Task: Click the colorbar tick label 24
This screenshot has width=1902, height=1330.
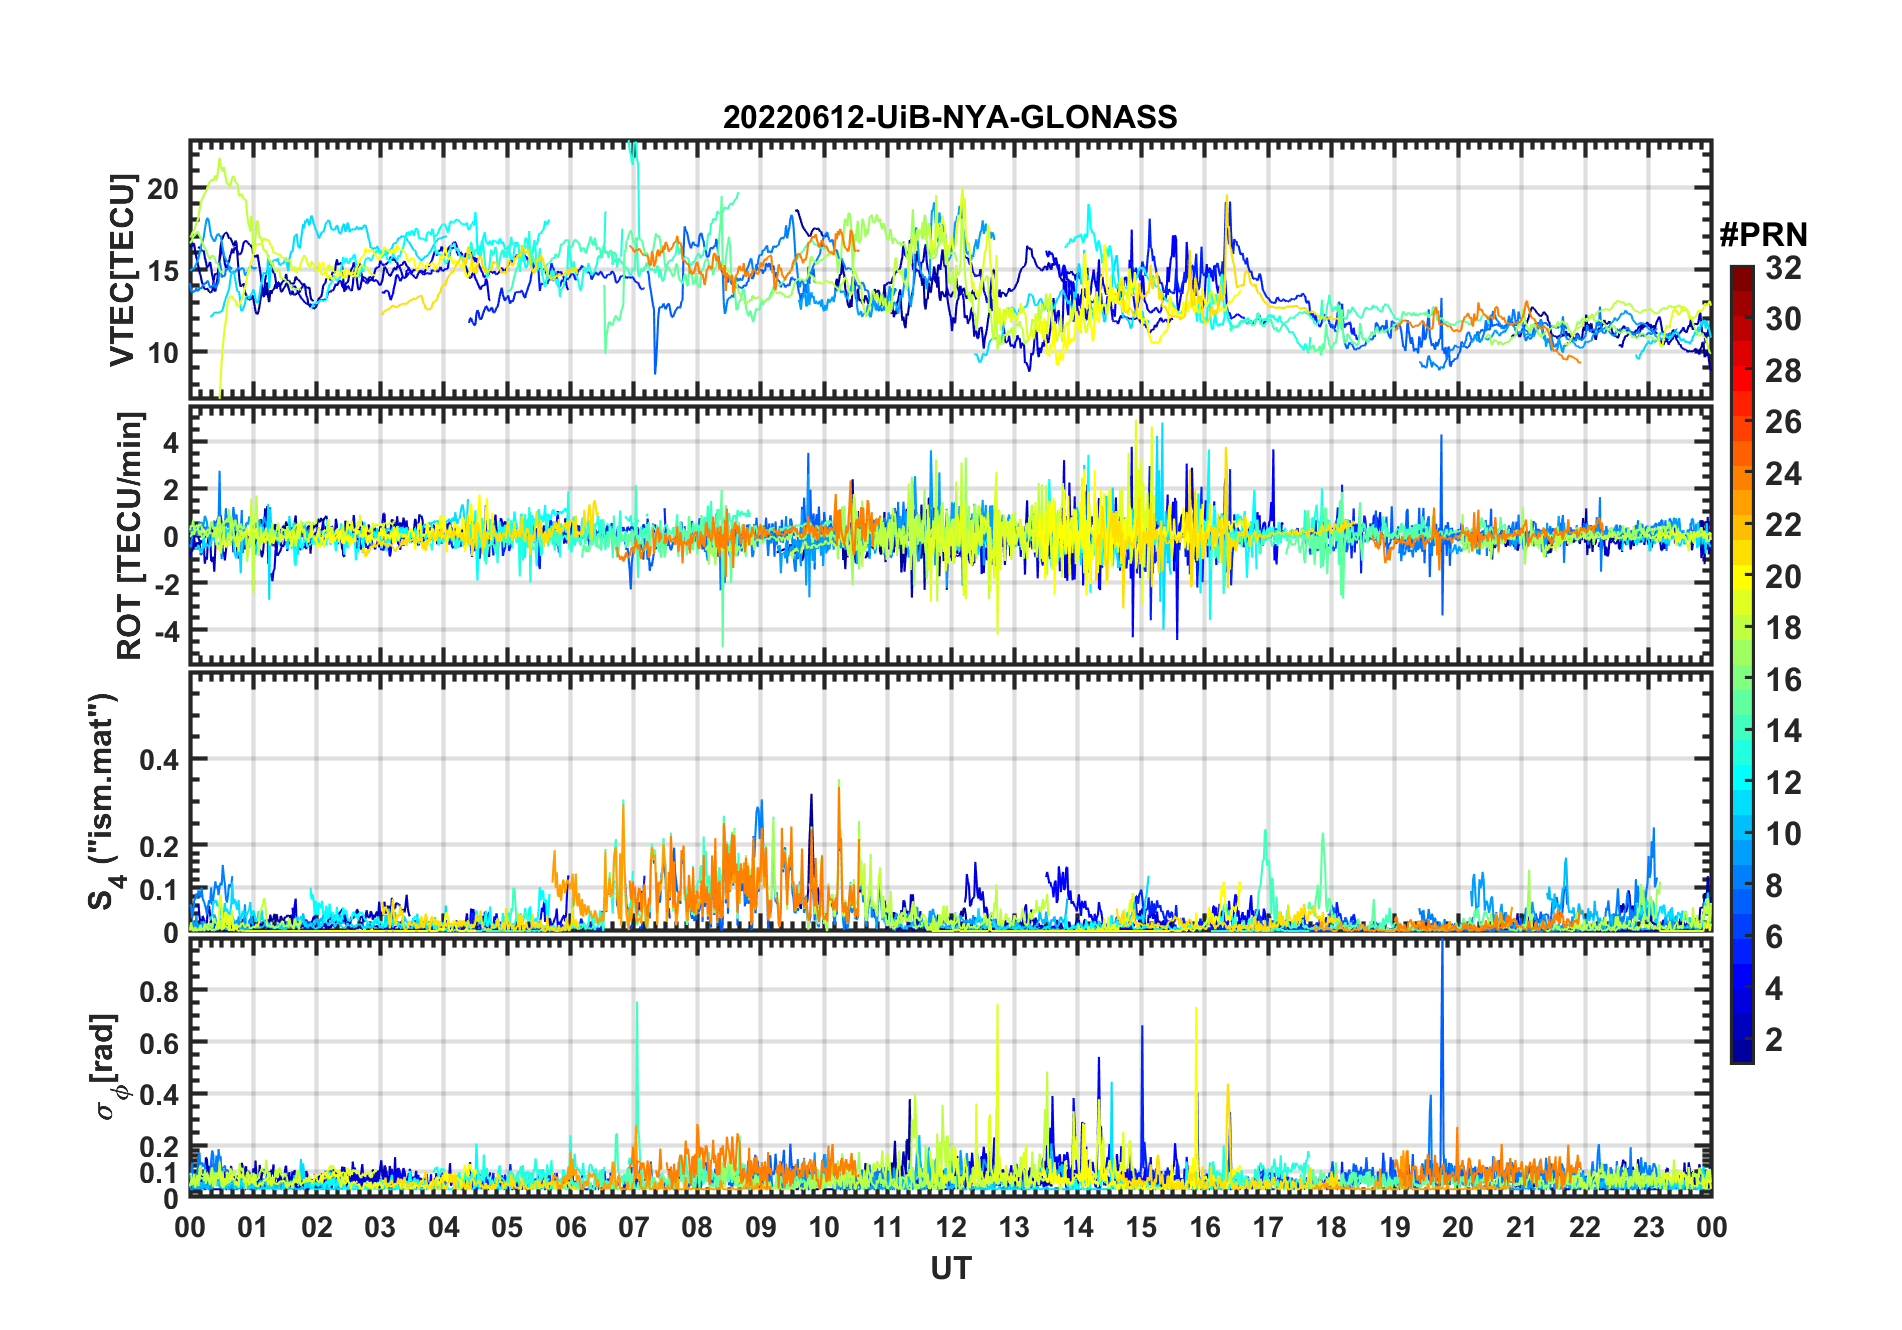Action: coord(1783,474)
